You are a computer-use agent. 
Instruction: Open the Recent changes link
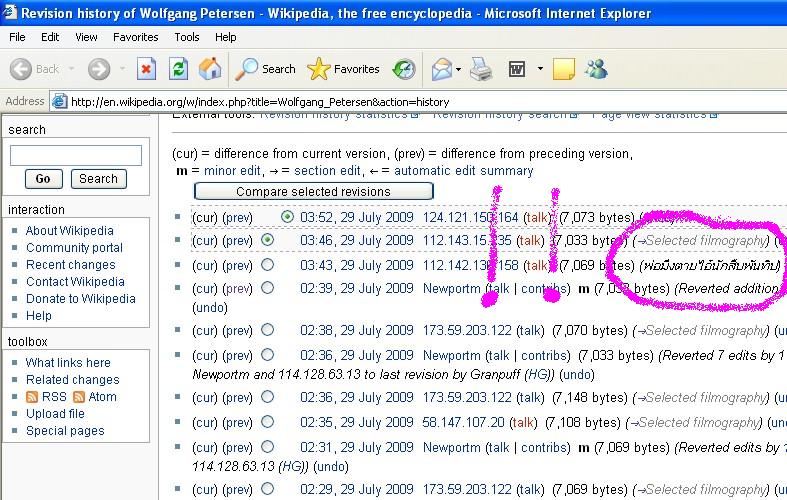coord(71,265)
